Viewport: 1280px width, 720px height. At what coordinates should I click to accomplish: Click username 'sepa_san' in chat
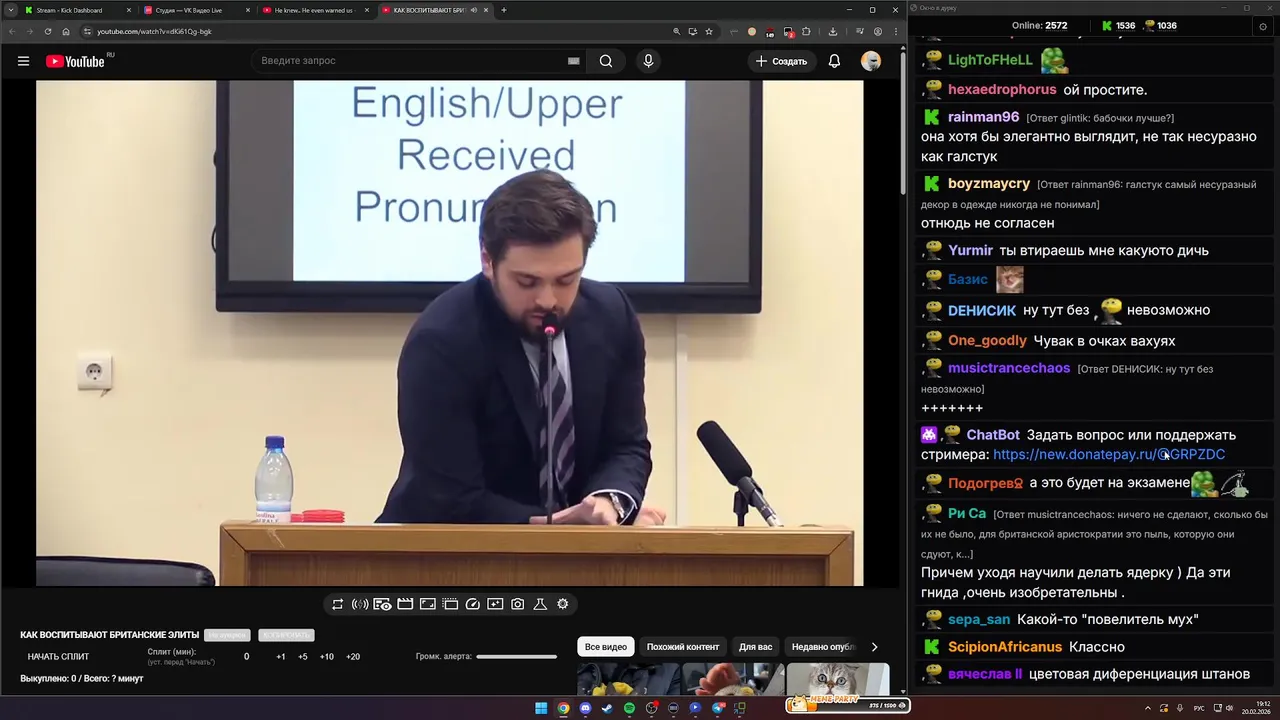click(979, 620)
